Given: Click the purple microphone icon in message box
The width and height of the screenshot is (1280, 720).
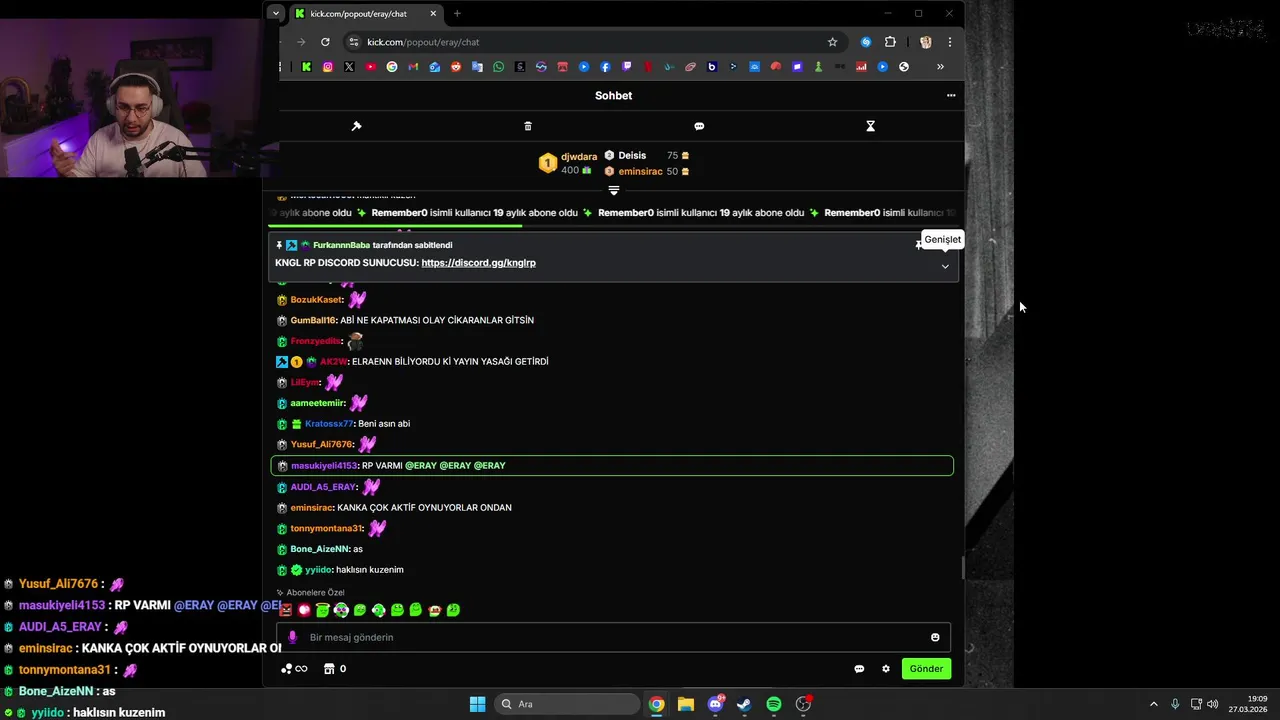Looking at the screenshot, I should 292,637.
